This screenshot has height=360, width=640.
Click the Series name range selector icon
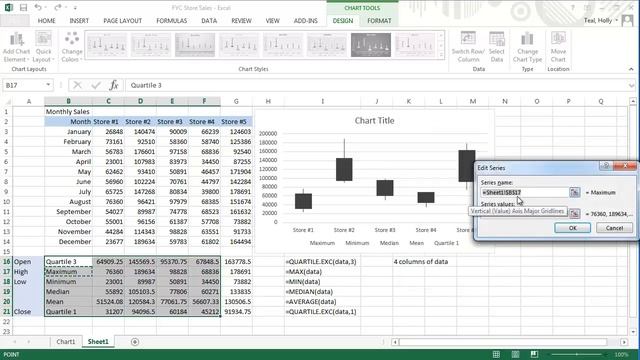click(x=575, y=192)
